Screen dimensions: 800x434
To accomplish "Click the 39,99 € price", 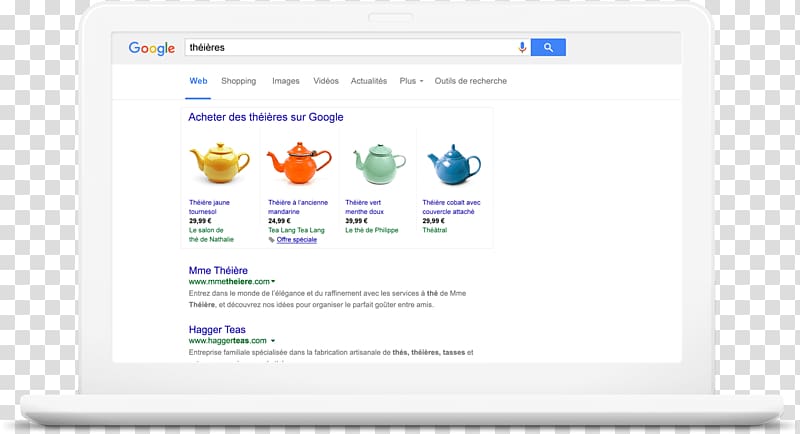I will tap(356, 221).
